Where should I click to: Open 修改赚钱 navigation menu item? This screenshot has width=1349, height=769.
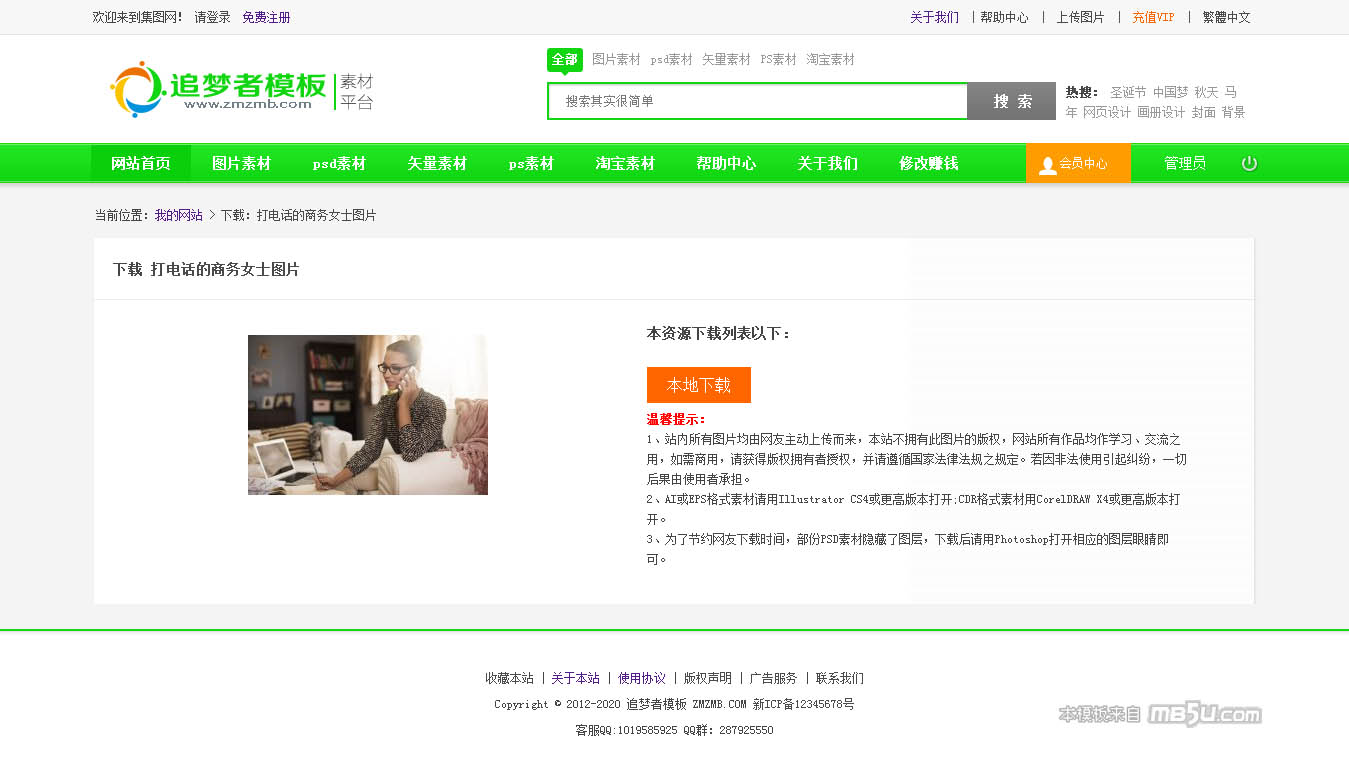(x=928, y=164)
